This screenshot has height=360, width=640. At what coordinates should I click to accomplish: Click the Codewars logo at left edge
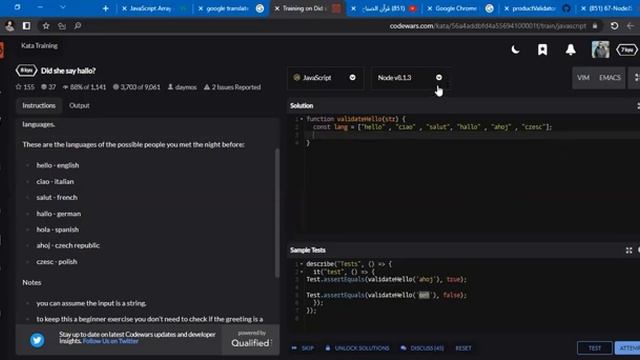2,50
